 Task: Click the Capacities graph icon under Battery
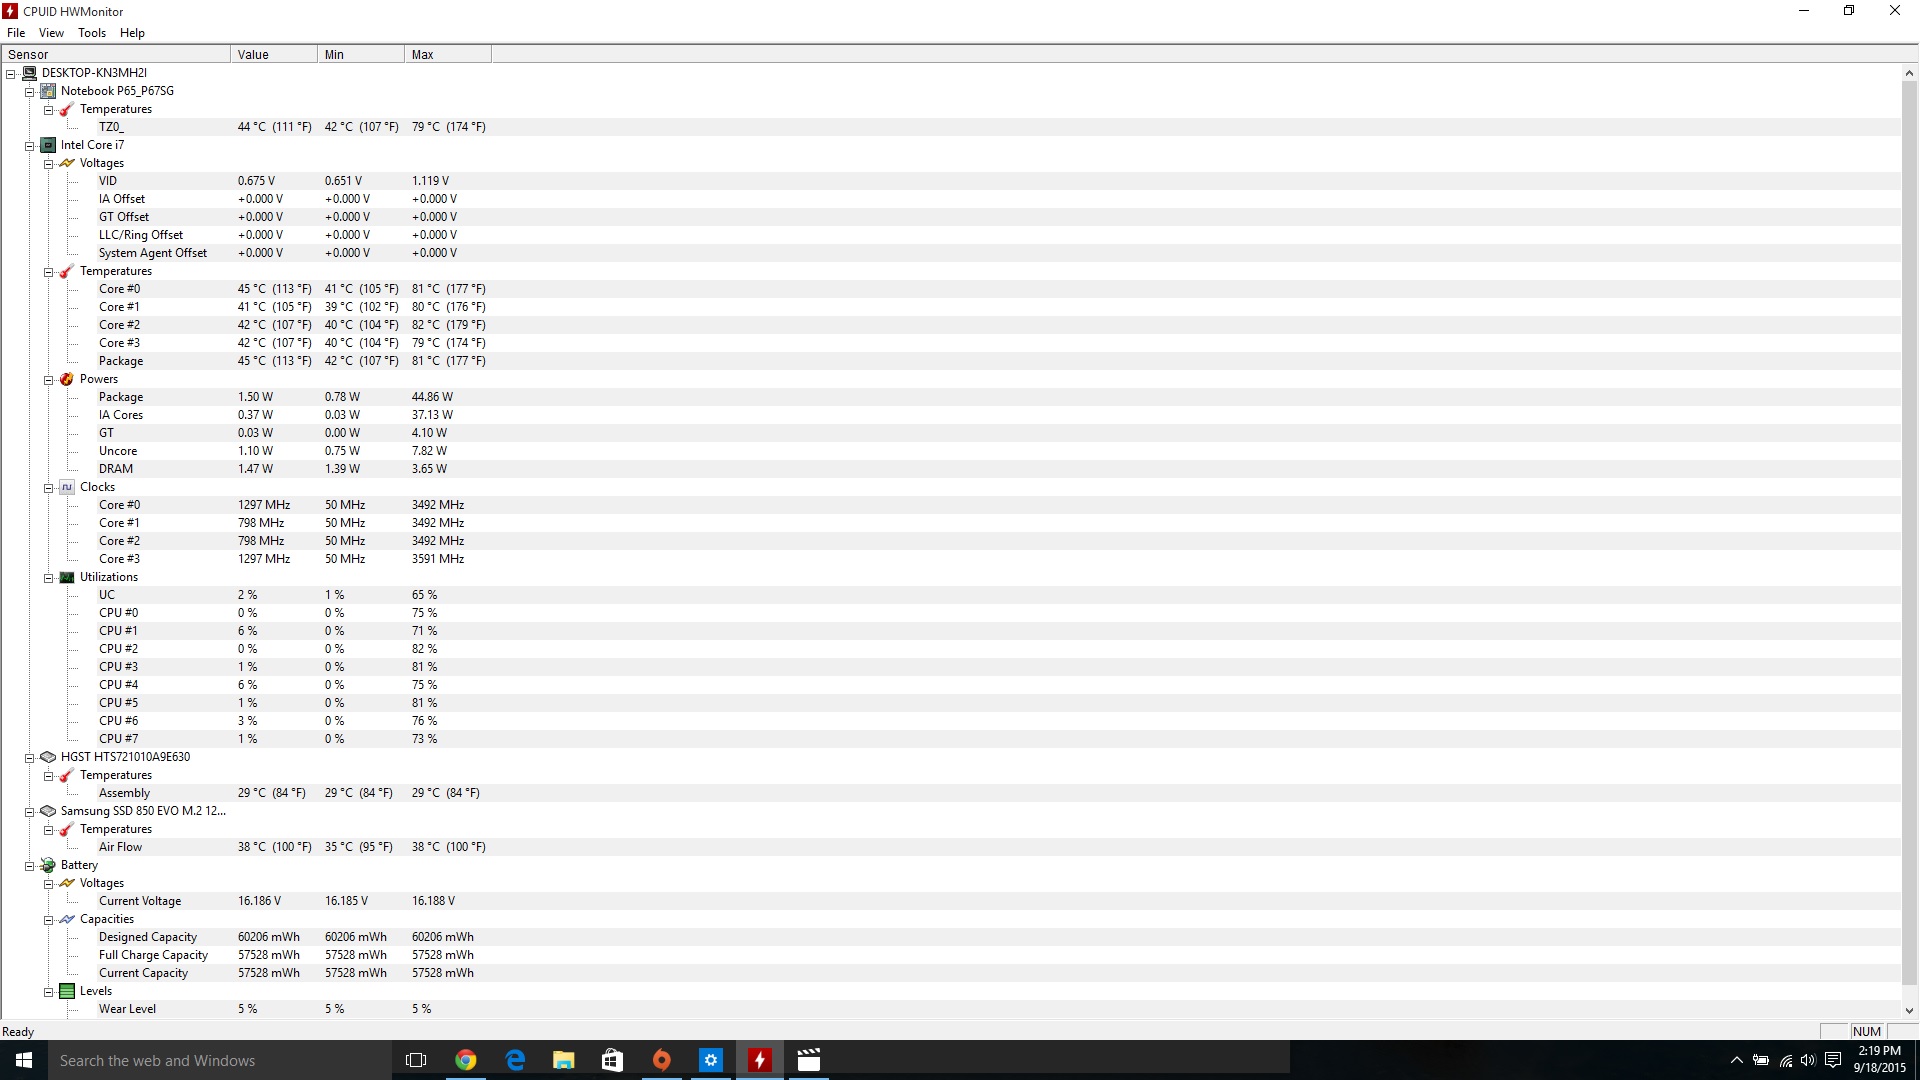[x=67, y=919]
